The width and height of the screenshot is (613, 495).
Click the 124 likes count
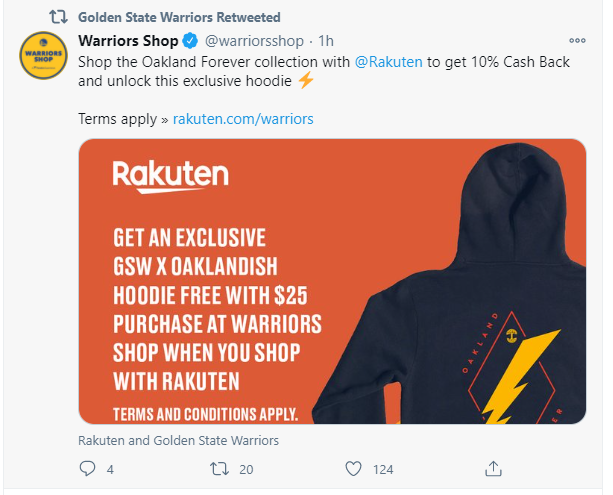pos(383,469)
